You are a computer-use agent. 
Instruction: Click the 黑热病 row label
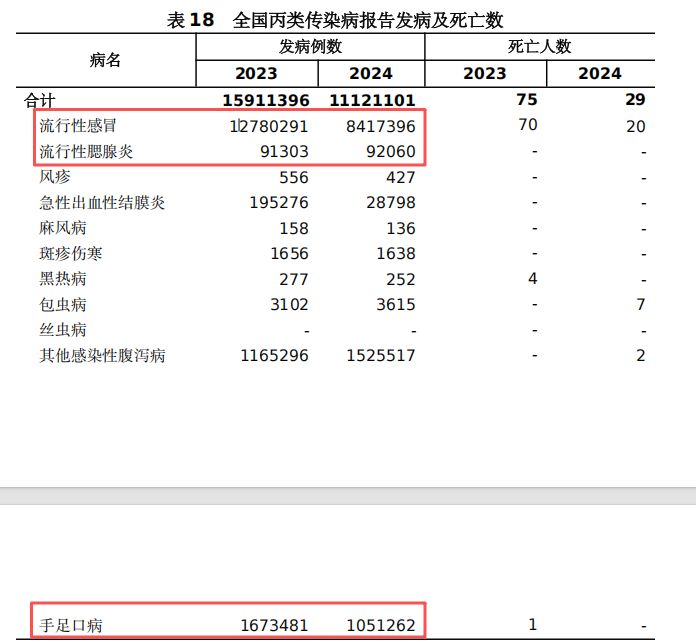point(63,279)
